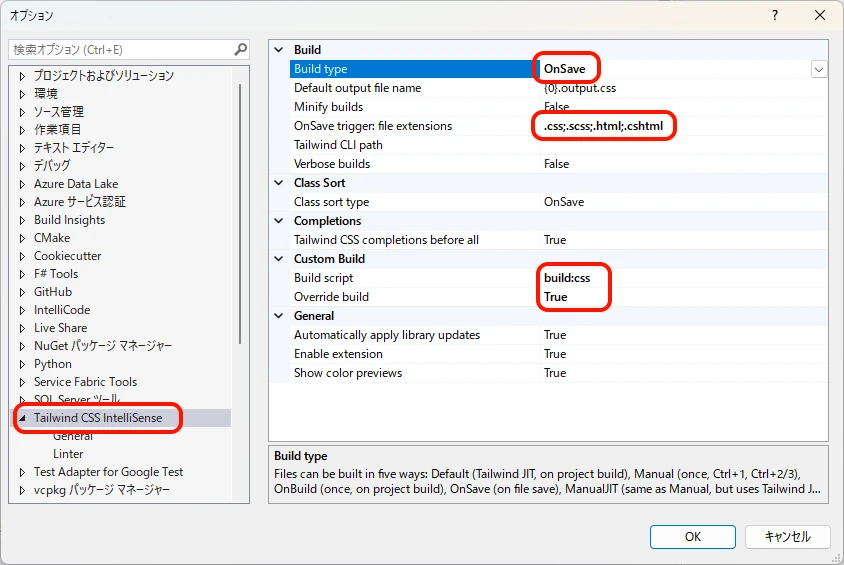Click the キャンセル button
The height and width of the screenshot is (565, 844).
click(x=787, y=536)
